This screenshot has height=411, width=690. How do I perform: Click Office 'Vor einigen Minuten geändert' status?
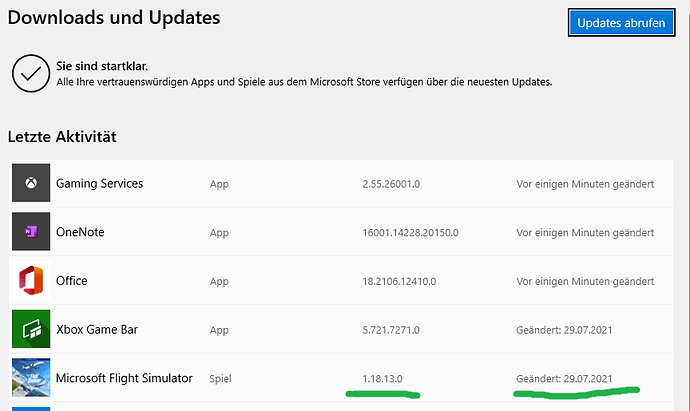pos(585,281)
